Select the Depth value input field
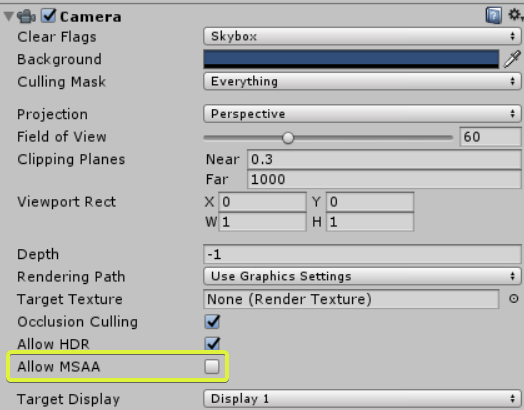The width and height of the screenshot is (524, 410). coord(362,254)
